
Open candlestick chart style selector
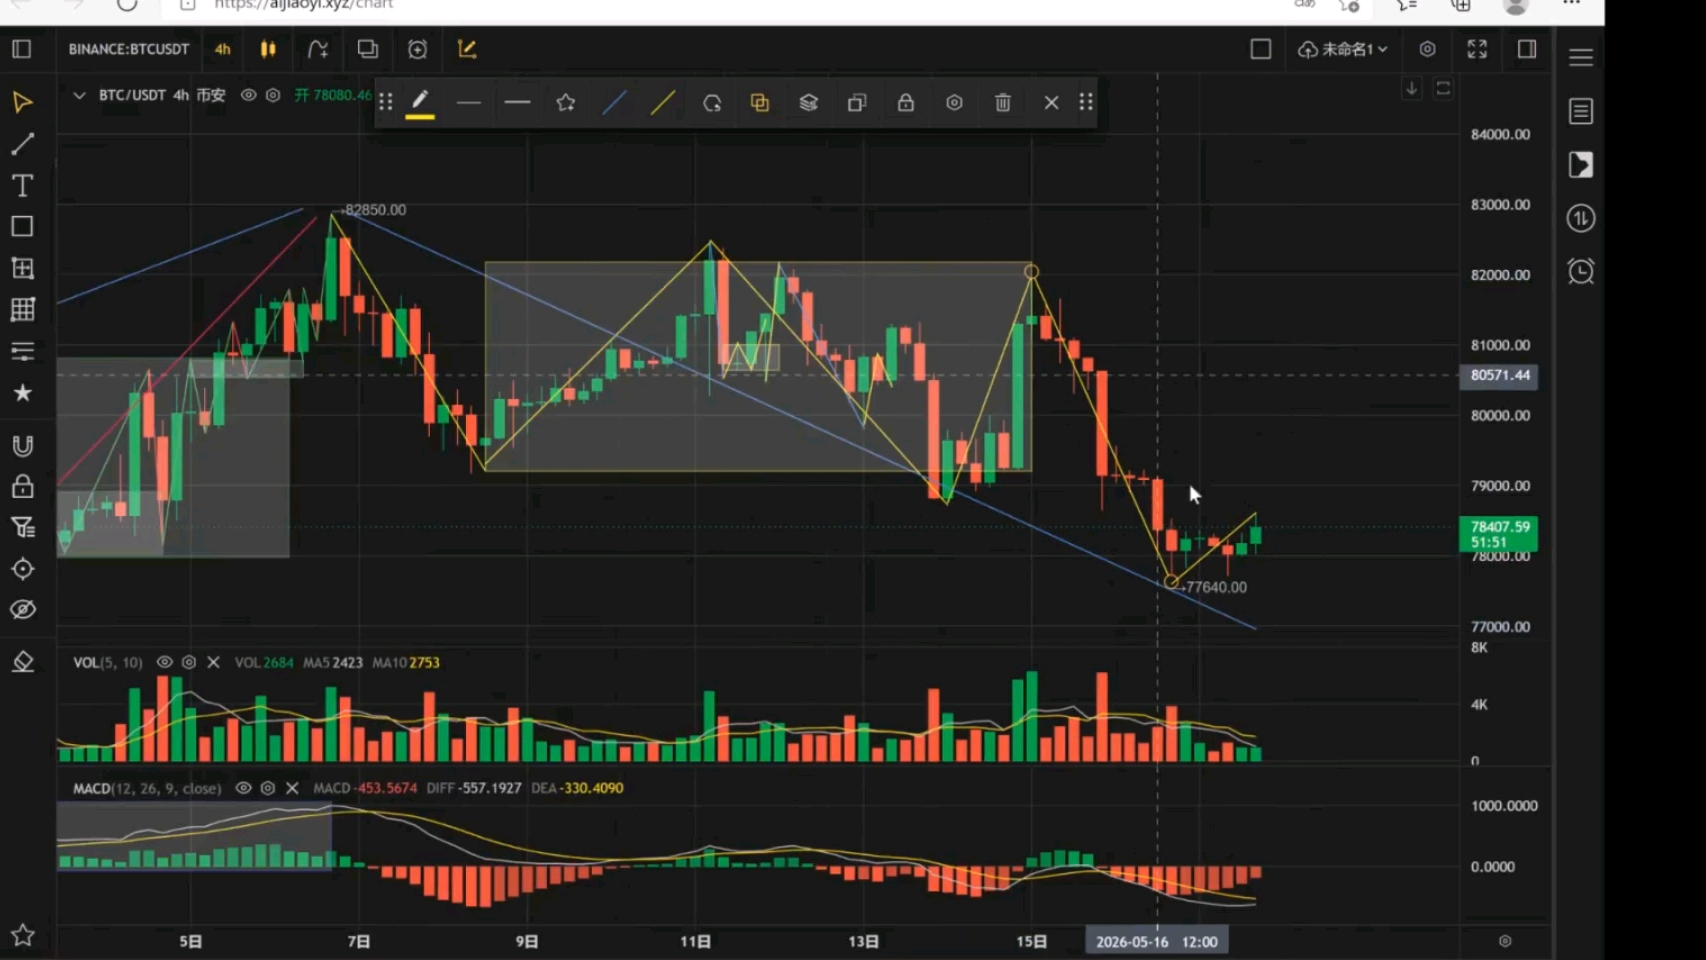pyautogui.click(x=268, y=49)
